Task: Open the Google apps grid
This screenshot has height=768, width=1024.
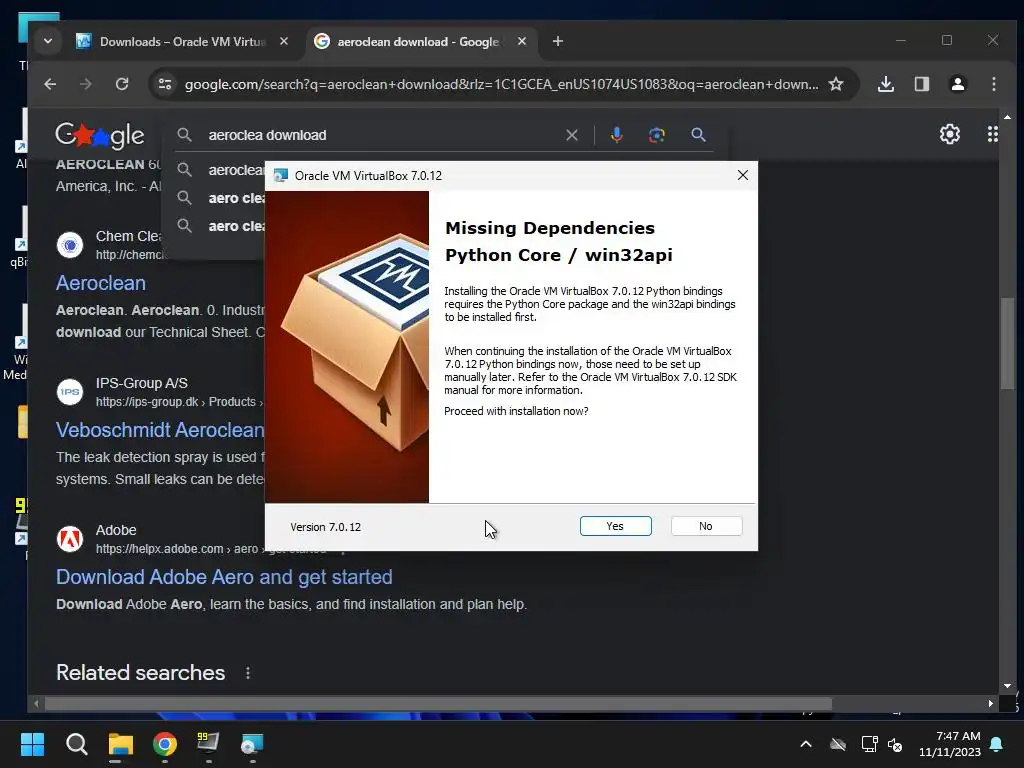Action: 993,134
